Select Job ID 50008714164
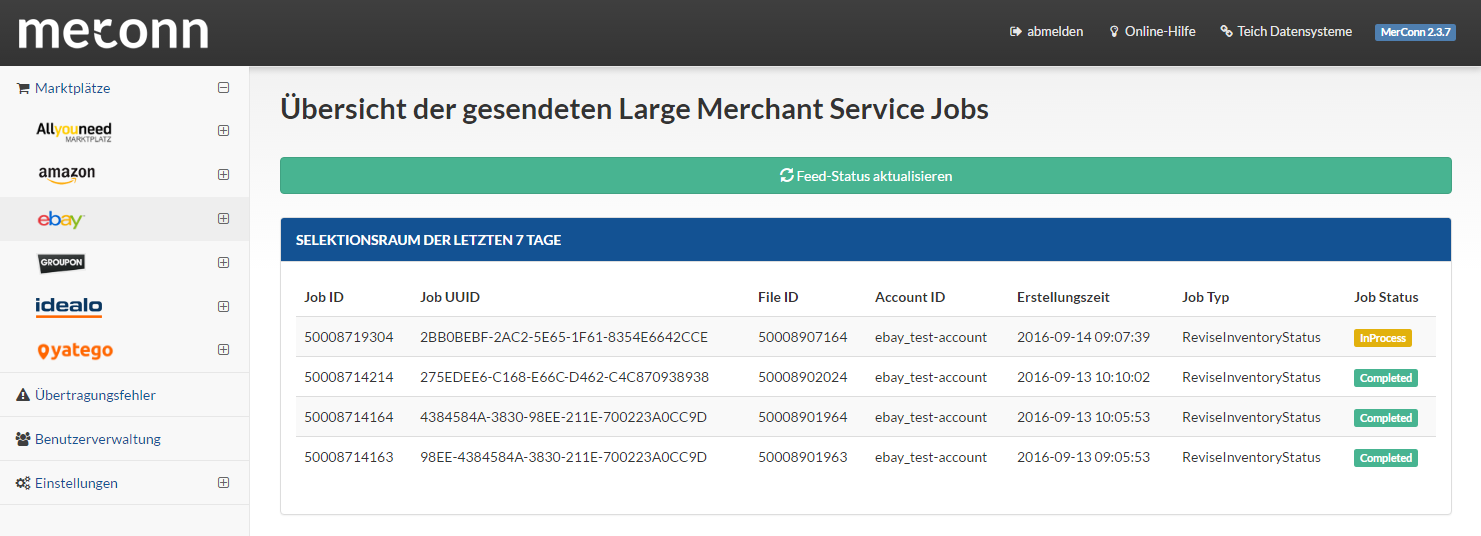 coord(349,417)
